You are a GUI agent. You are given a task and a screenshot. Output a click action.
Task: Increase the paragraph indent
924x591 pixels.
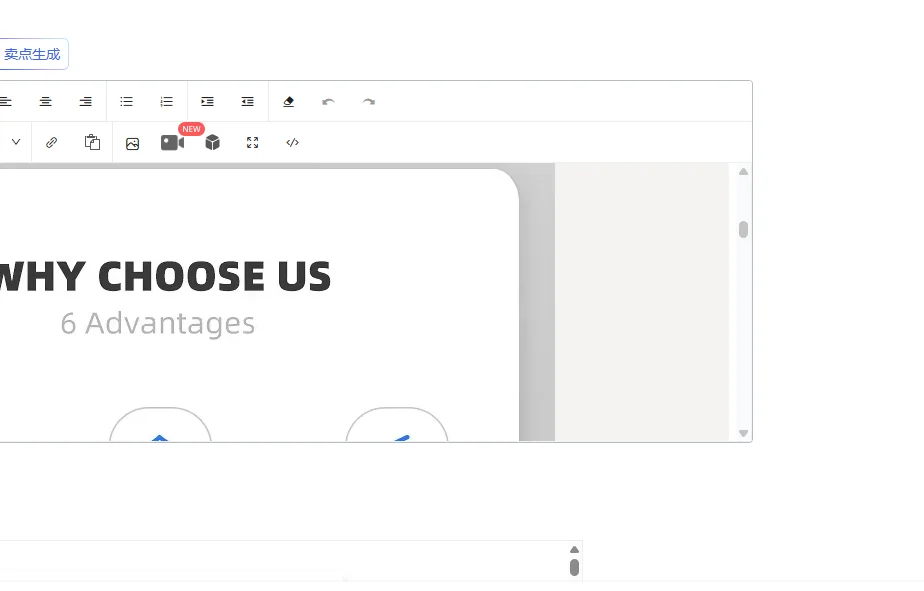point(207,102)
